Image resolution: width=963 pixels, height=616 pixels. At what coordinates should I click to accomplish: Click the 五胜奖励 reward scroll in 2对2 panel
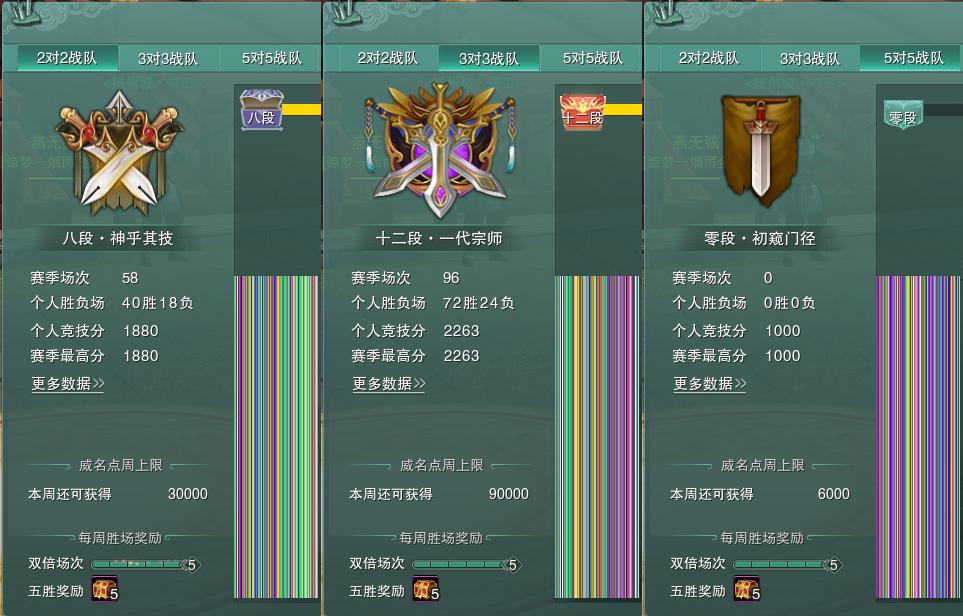click(104, 589)
